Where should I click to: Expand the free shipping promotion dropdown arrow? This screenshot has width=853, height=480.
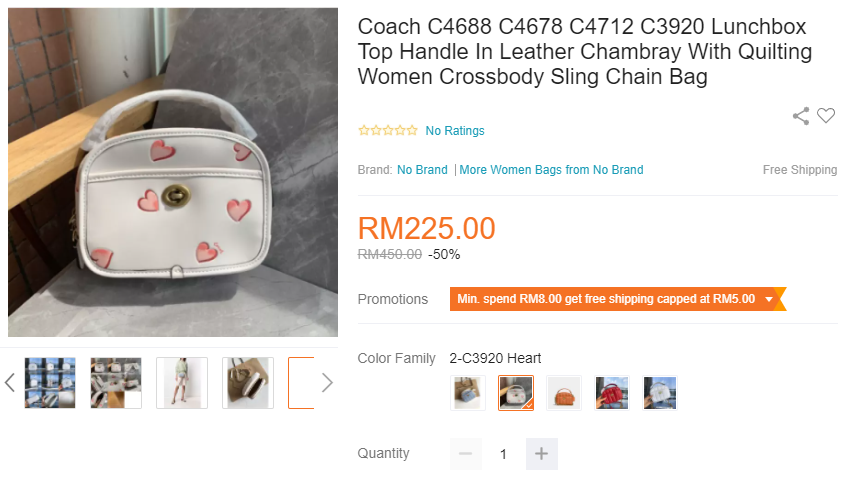769,299
